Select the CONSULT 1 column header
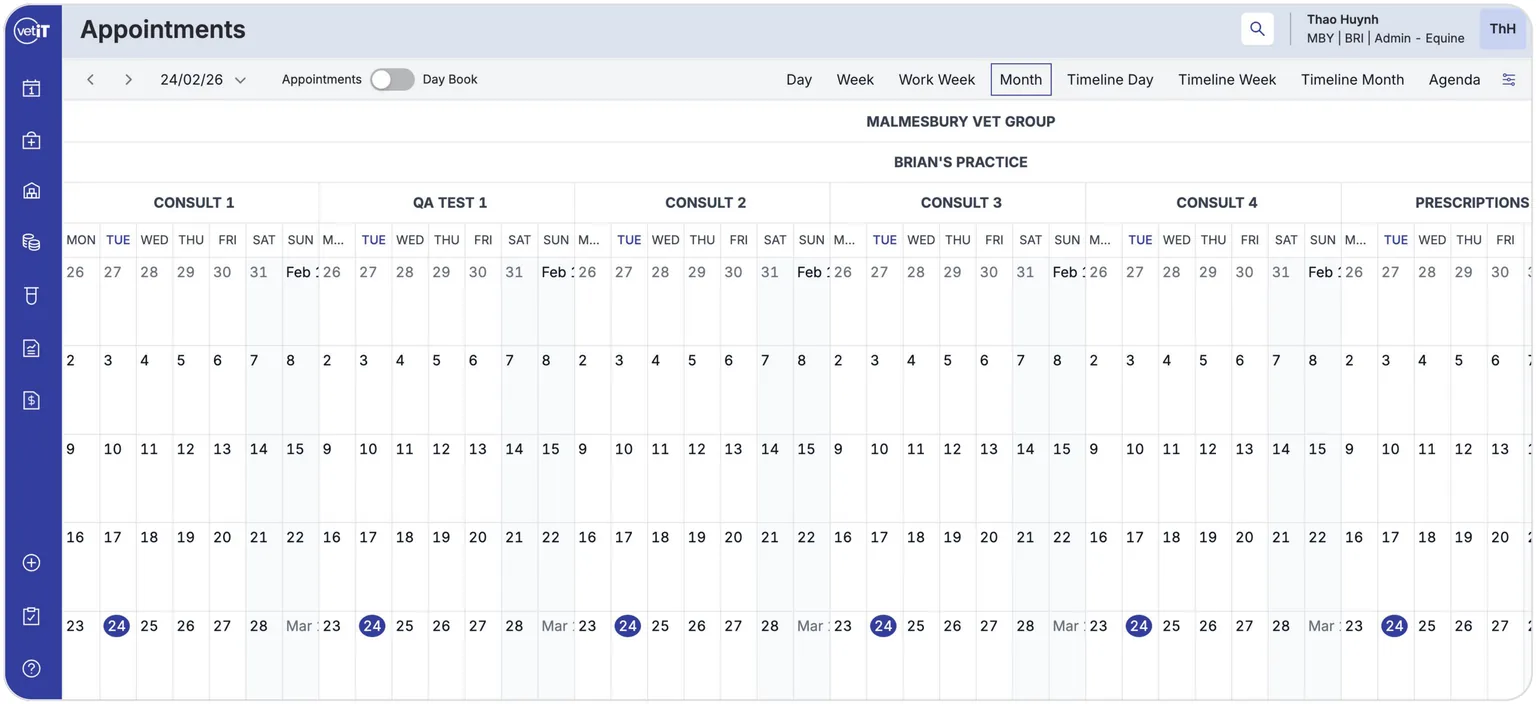Screen dimensions: 1536x704 pyautogui.click(x=194, y=203)
